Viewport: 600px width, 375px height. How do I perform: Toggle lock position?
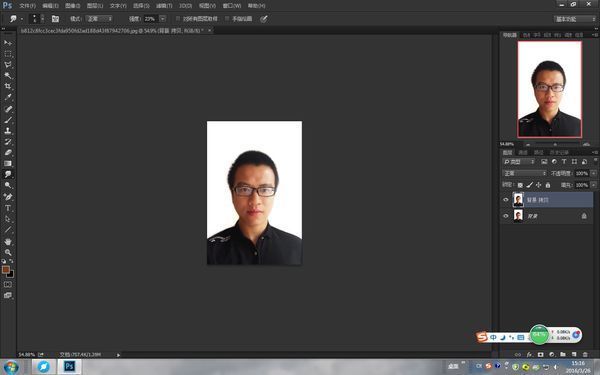click(538, 185)
